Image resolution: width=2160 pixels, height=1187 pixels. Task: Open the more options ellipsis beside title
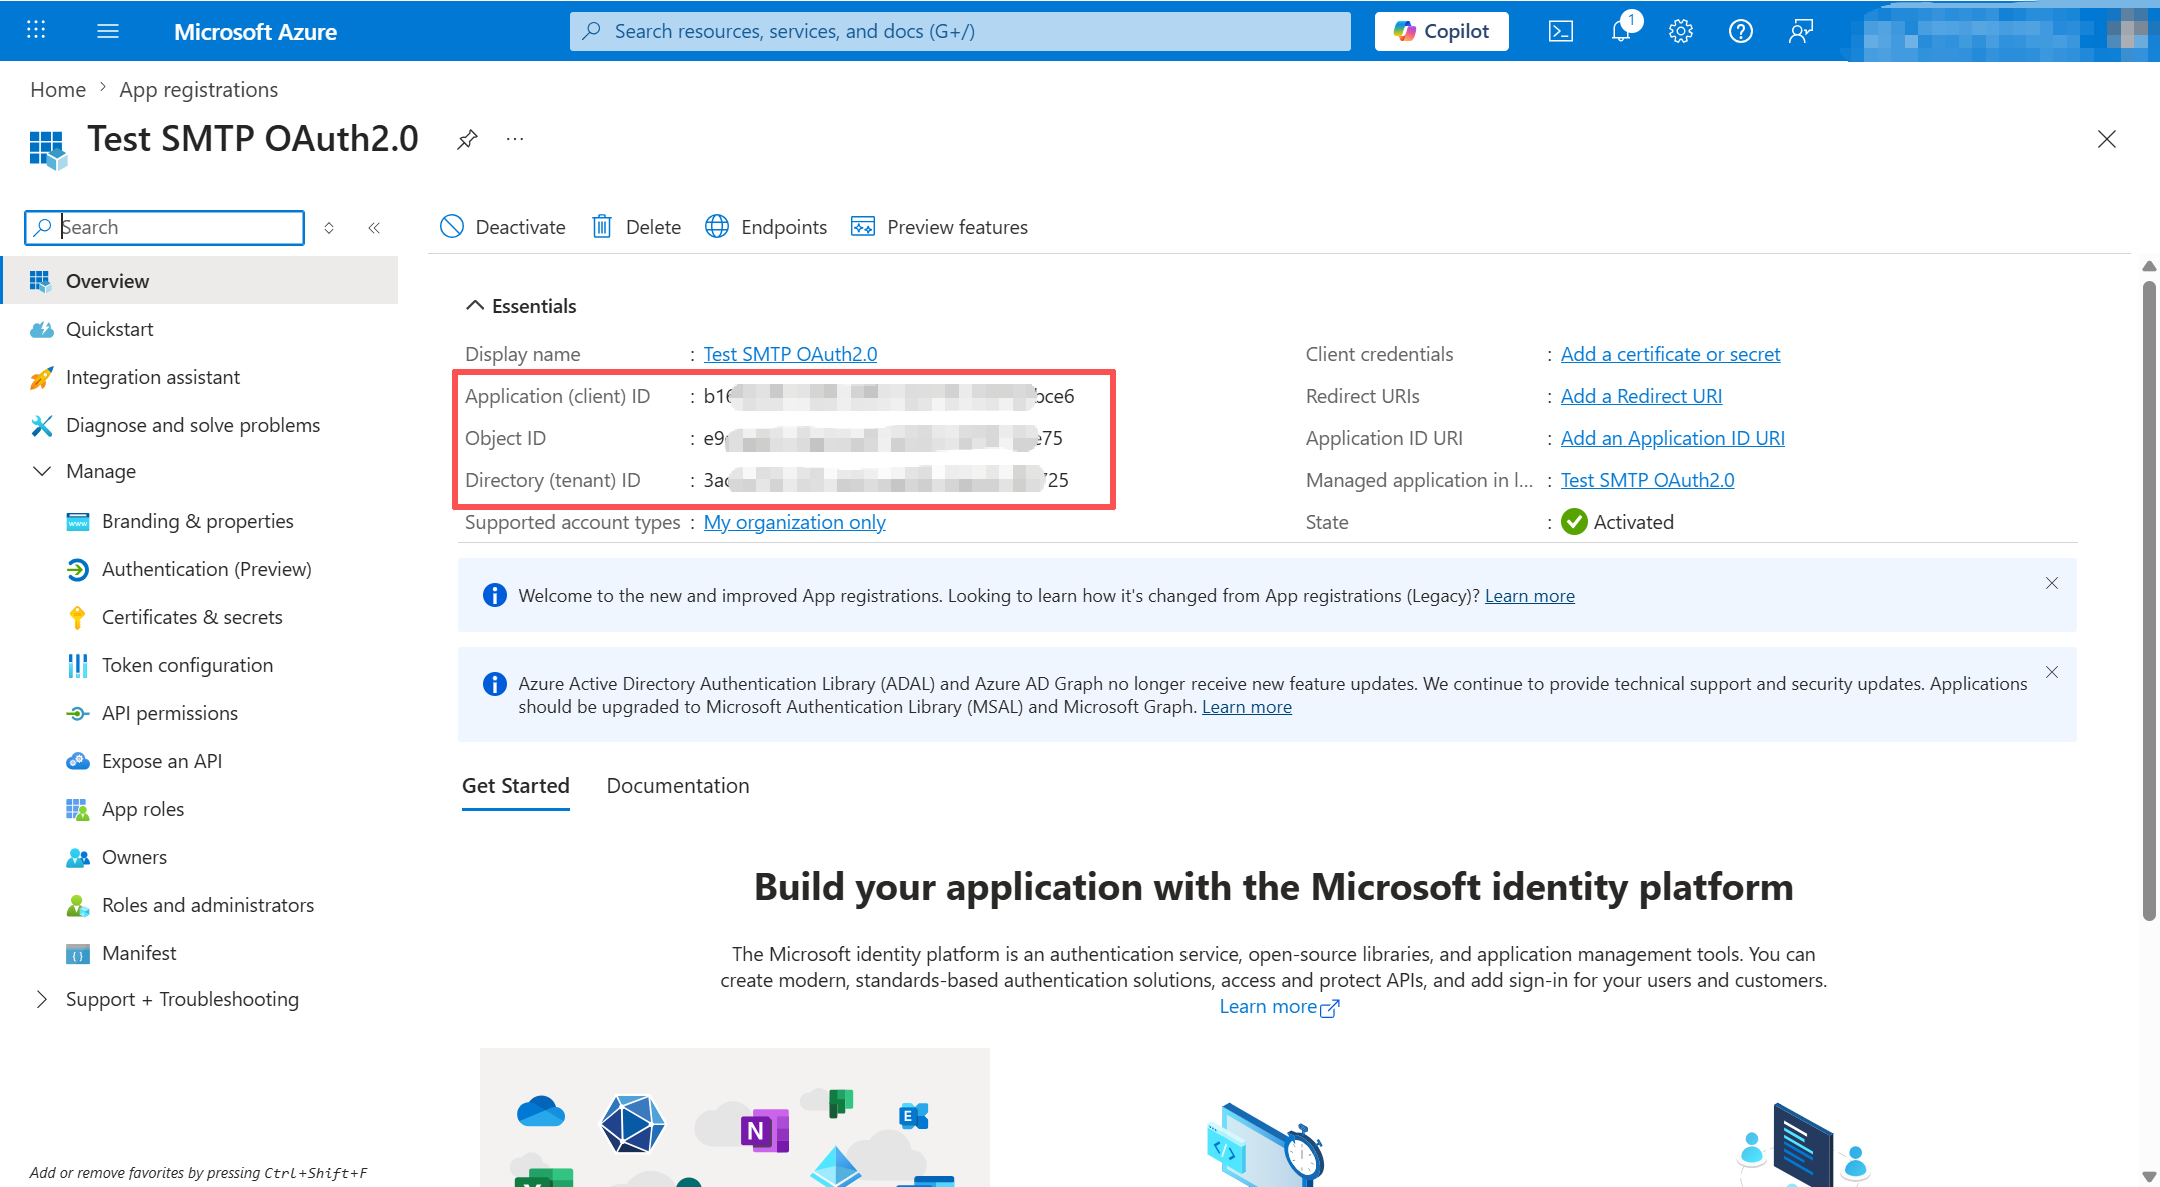click(x=515, y=139)
